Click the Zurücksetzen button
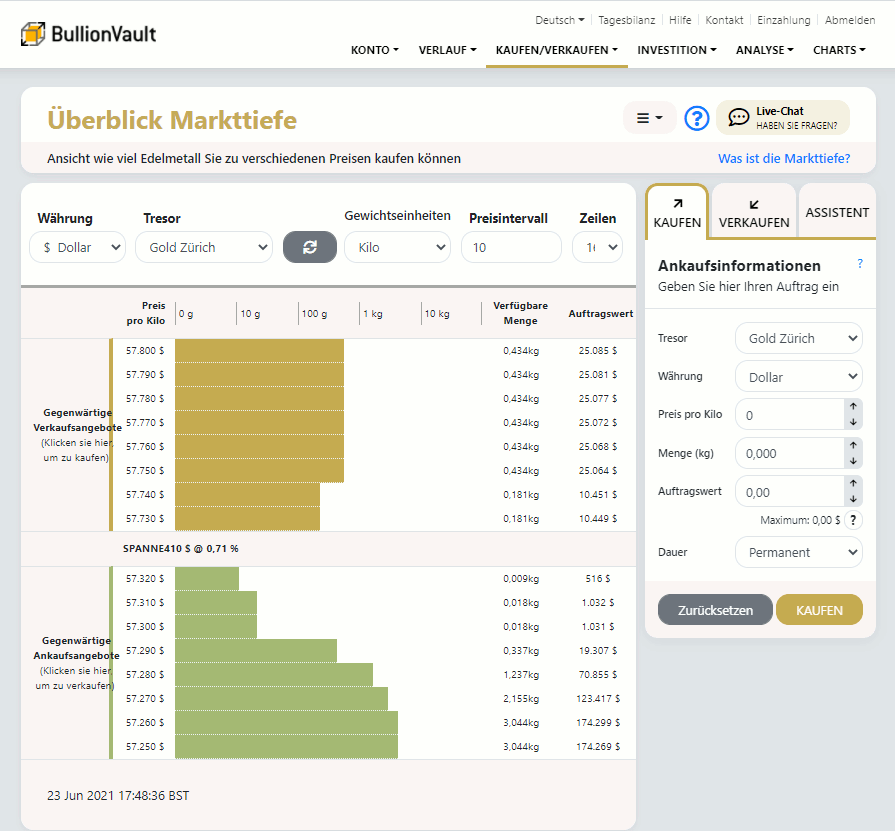This screenshot has width=895, height=831. point(714,610)
